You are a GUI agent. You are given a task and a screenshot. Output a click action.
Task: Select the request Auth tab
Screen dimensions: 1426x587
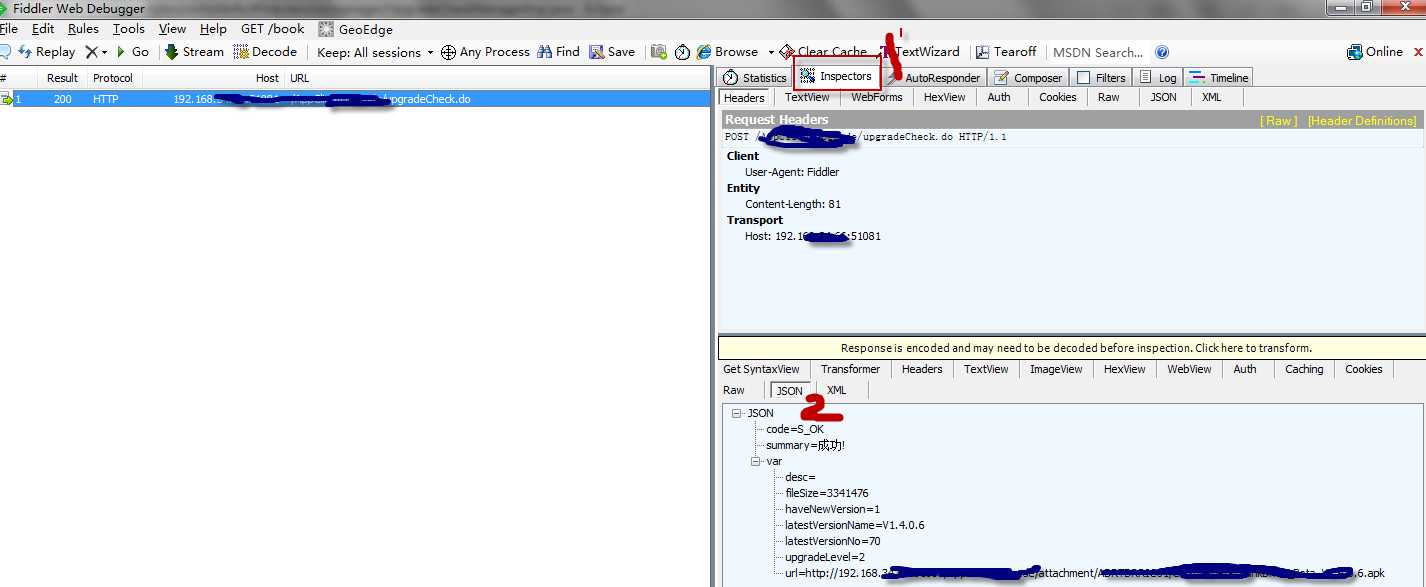coord(999,97)
